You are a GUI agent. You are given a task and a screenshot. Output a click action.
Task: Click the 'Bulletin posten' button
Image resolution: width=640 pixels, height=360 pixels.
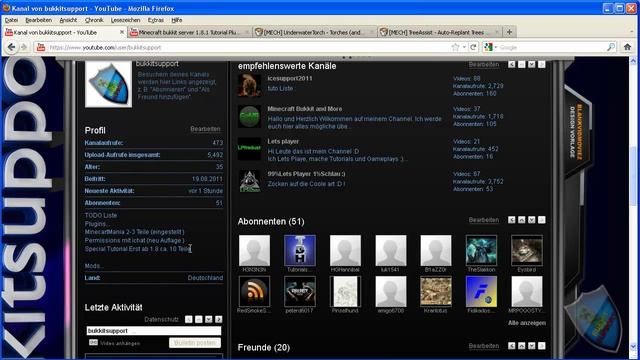pyautogui.click(x=195, y=343)
